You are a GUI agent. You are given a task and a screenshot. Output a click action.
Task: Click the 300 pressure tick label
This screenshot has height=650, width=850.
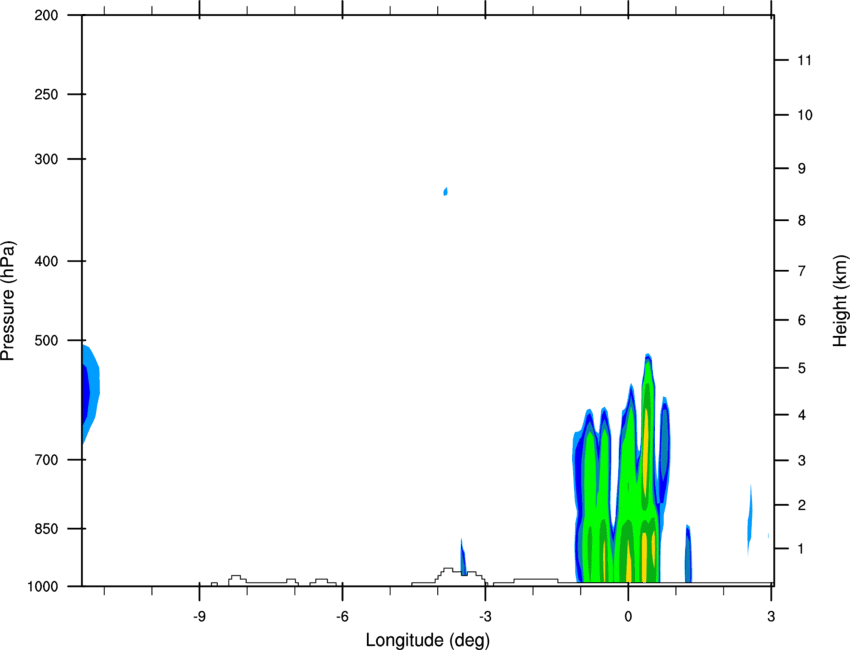tap(46, 159)
